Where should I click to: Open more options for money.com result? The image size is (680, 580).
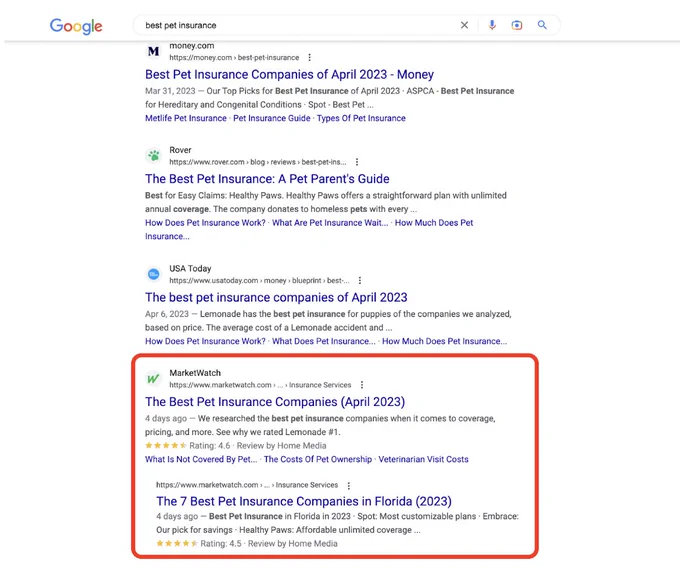click(x=309, y=57)
